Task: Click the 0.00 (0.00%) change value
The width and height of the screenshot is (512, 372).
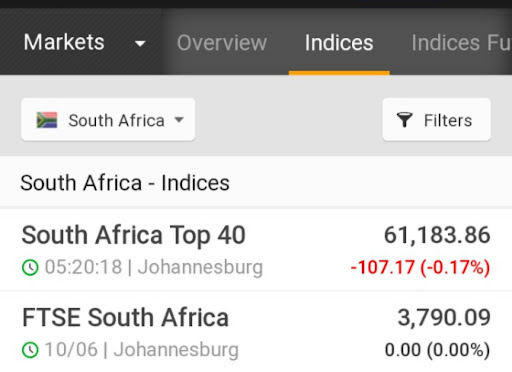Action: point(437,350)
